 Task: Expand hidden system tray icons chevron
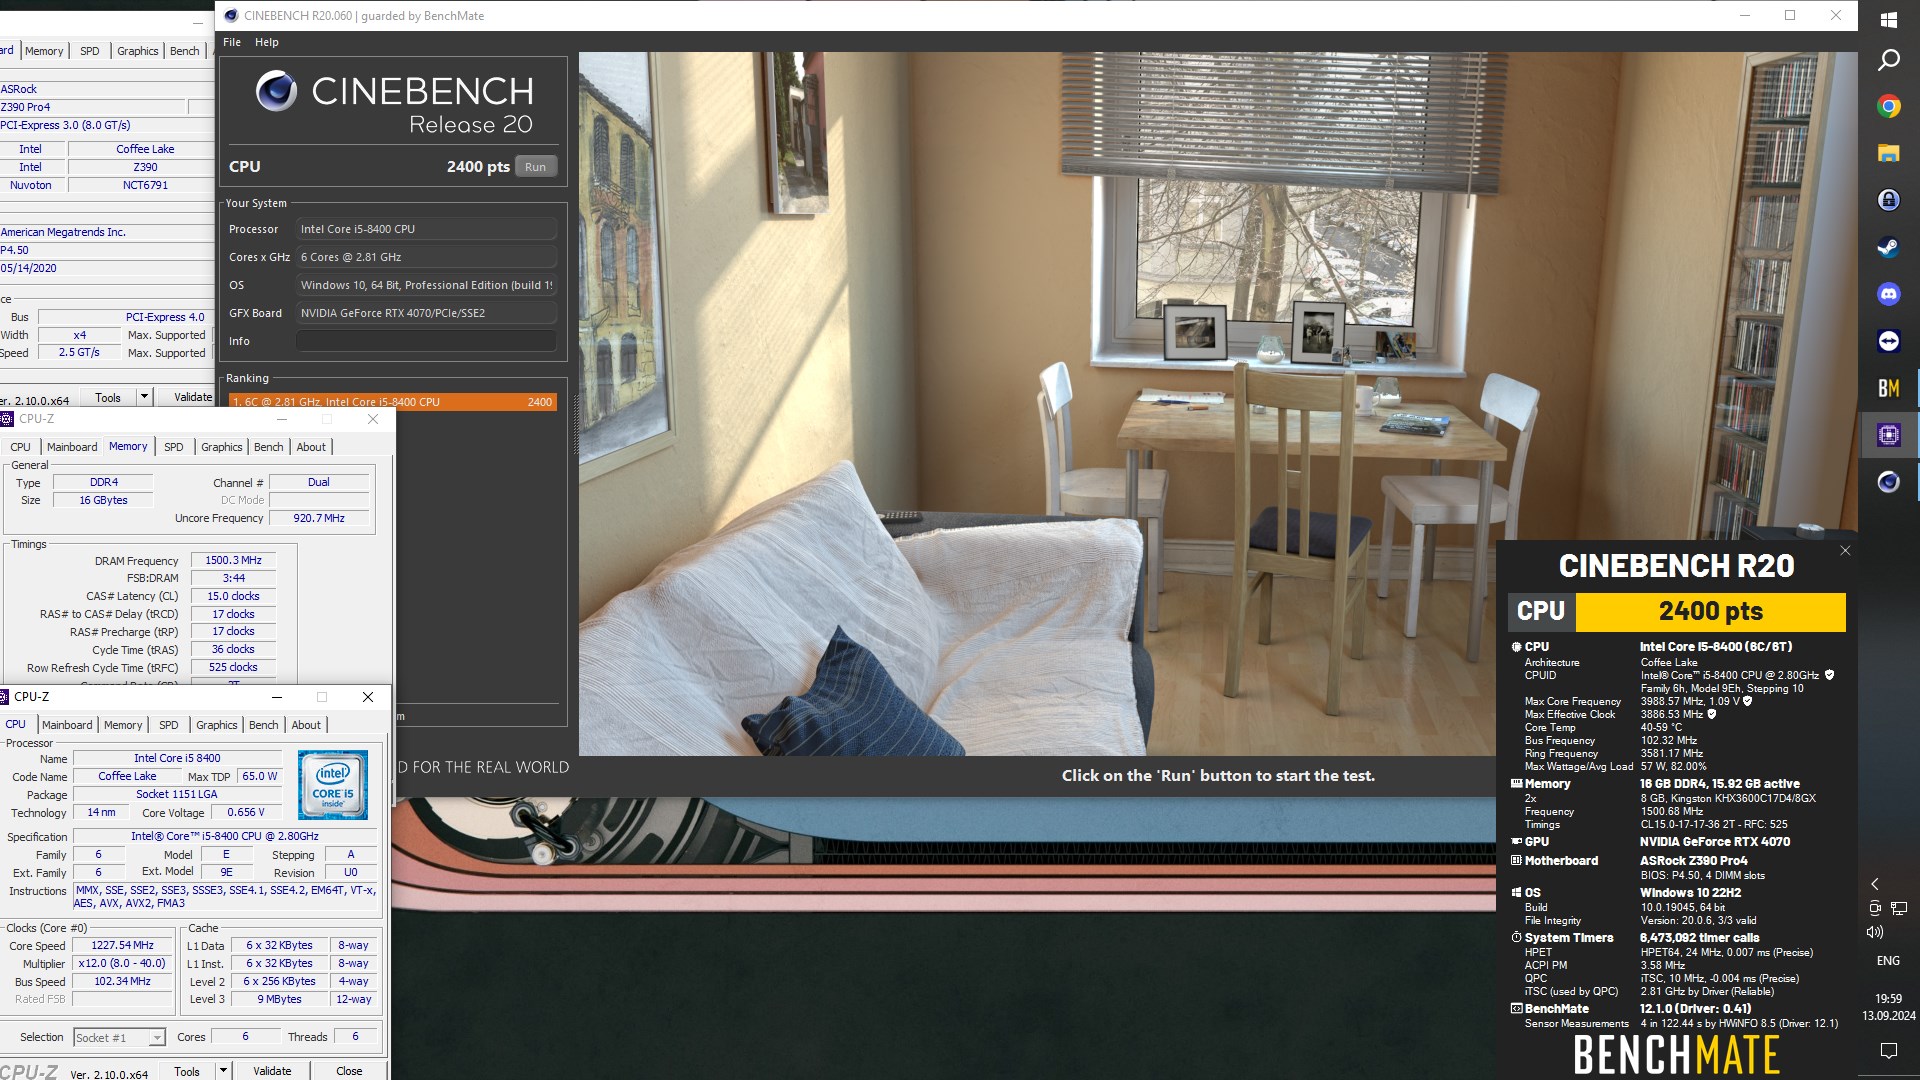(x=1875, y=884)
